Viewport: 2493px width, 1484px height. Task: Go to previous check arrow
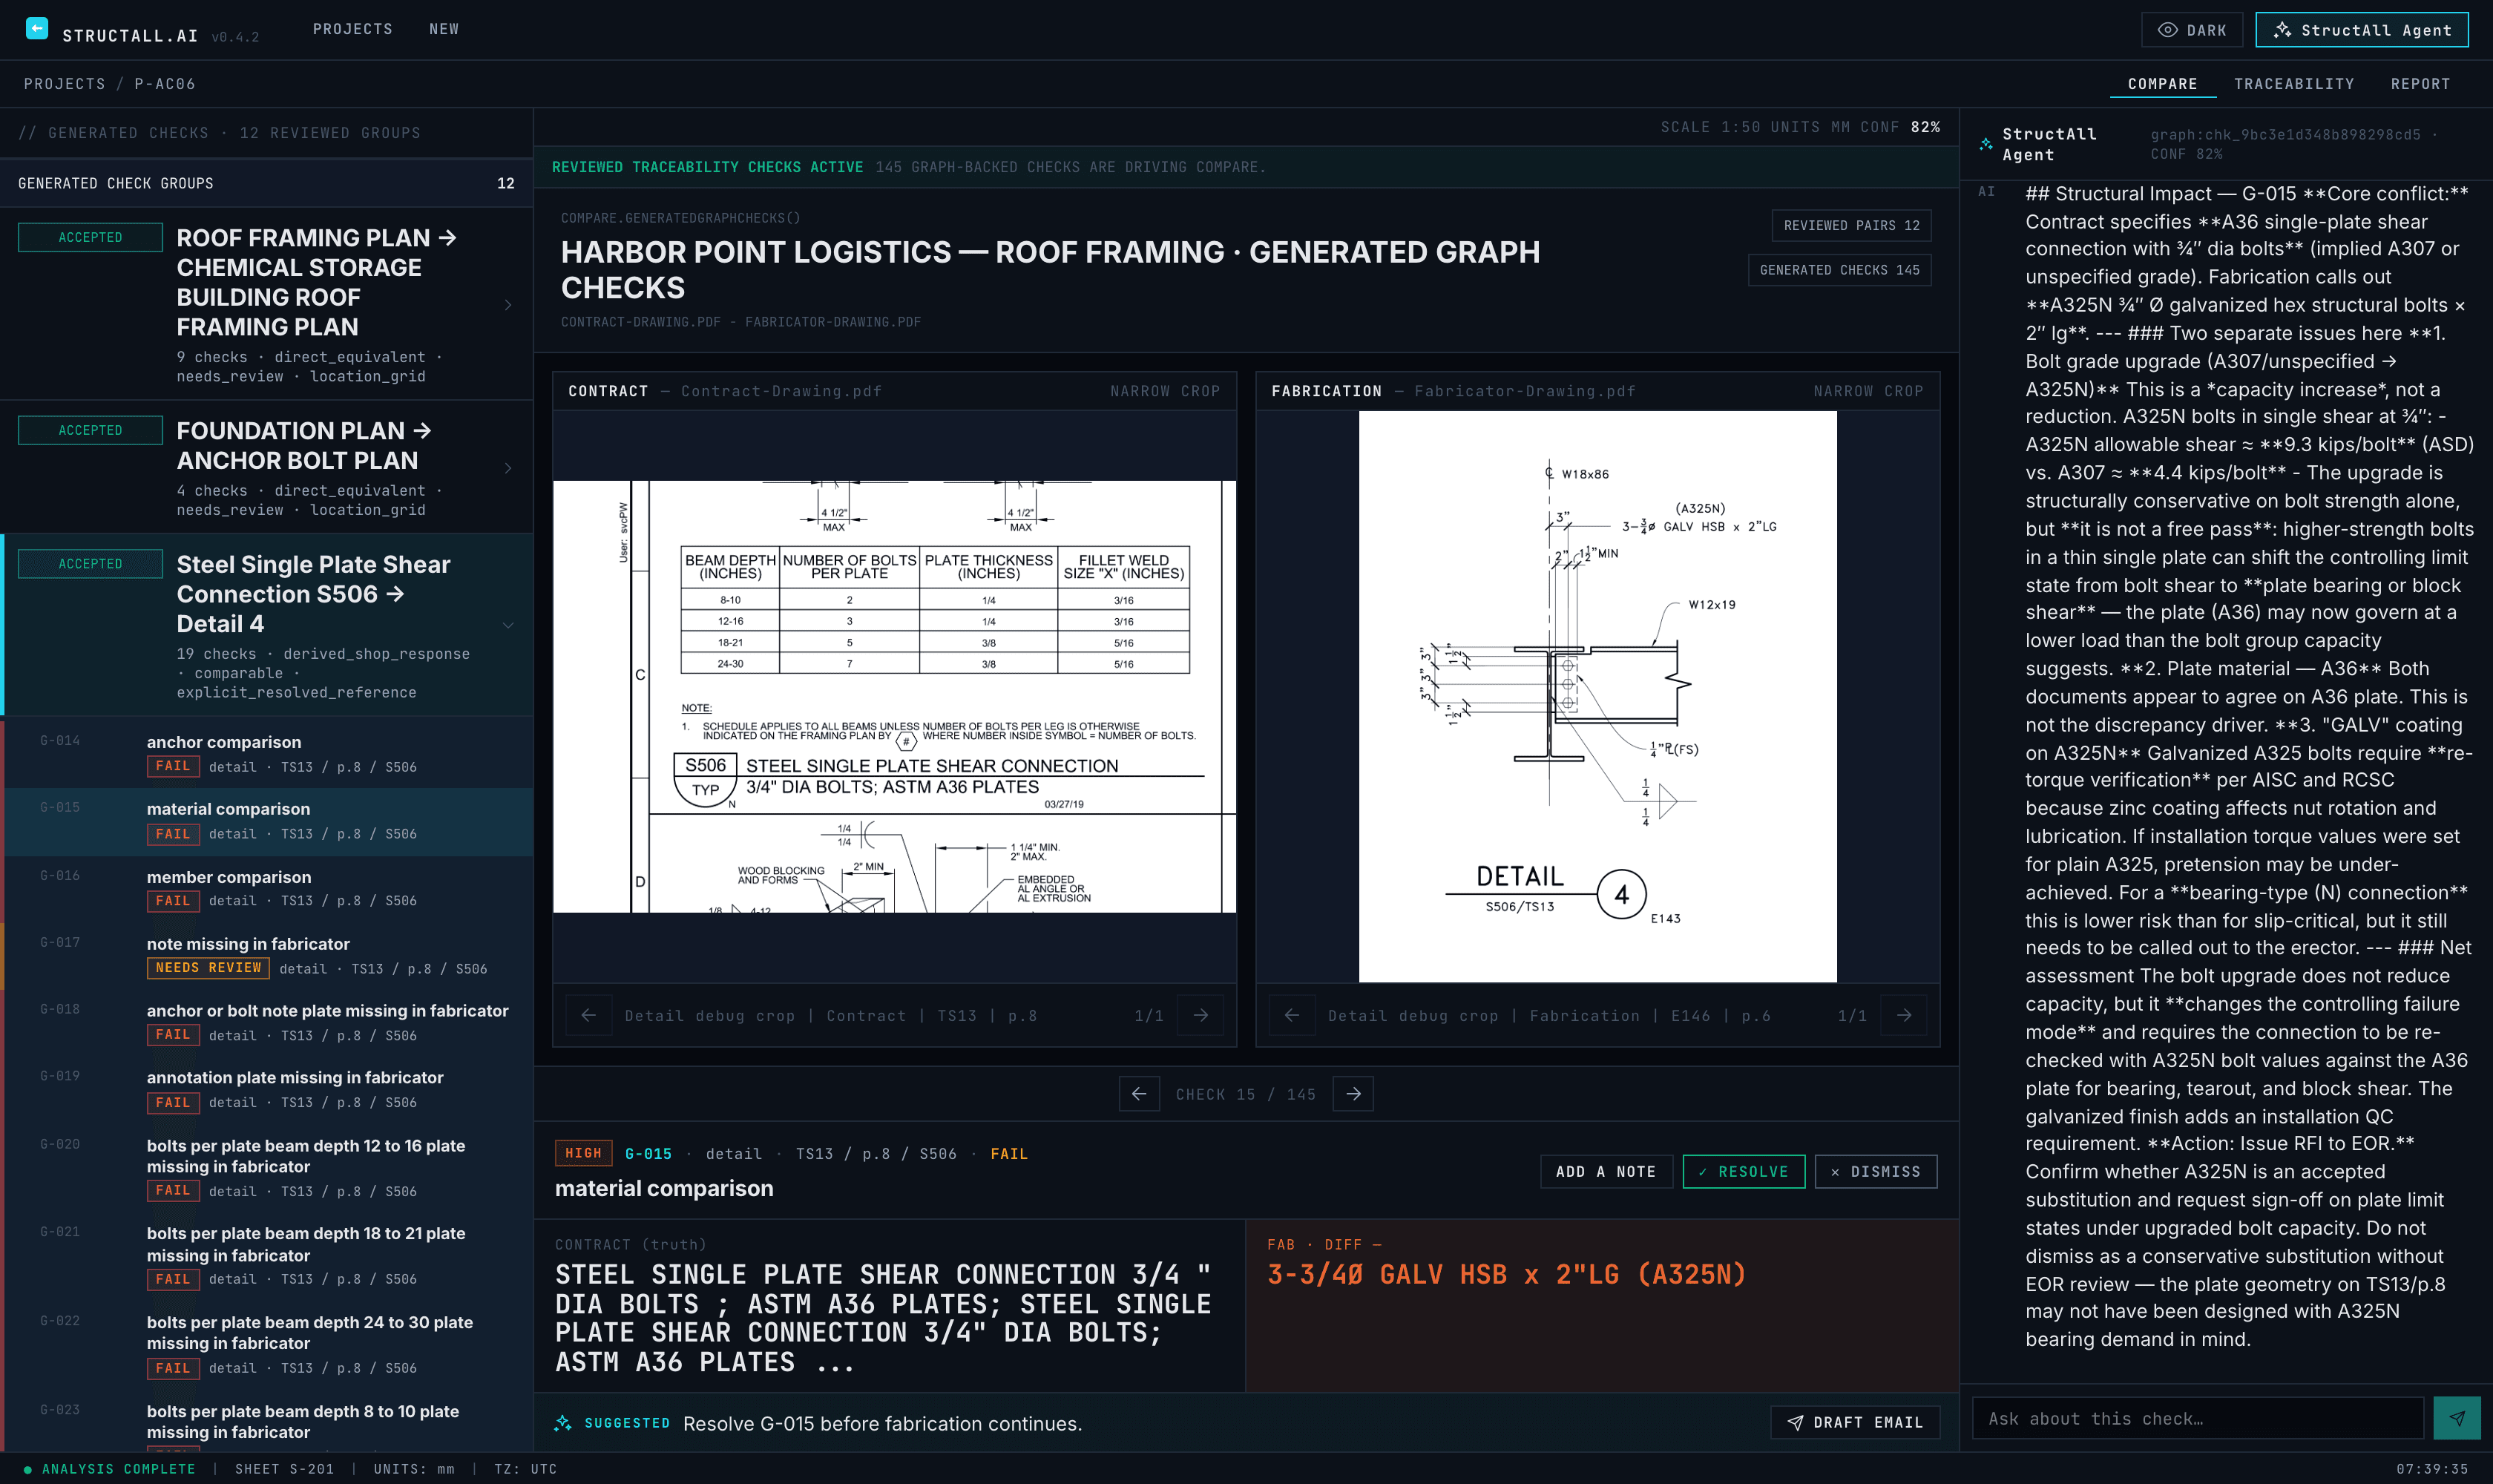[1139, 1094]
